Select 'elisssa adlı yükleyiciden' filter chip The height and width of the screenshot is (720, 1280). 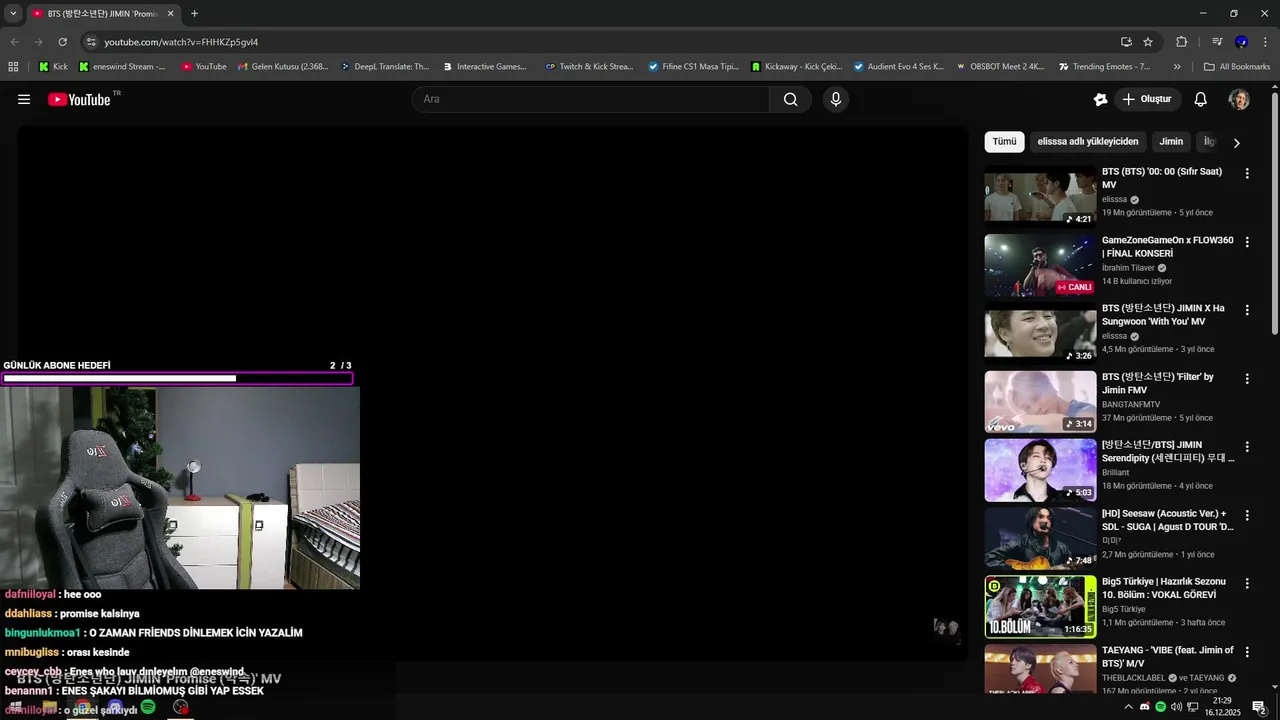point(1088,142)
